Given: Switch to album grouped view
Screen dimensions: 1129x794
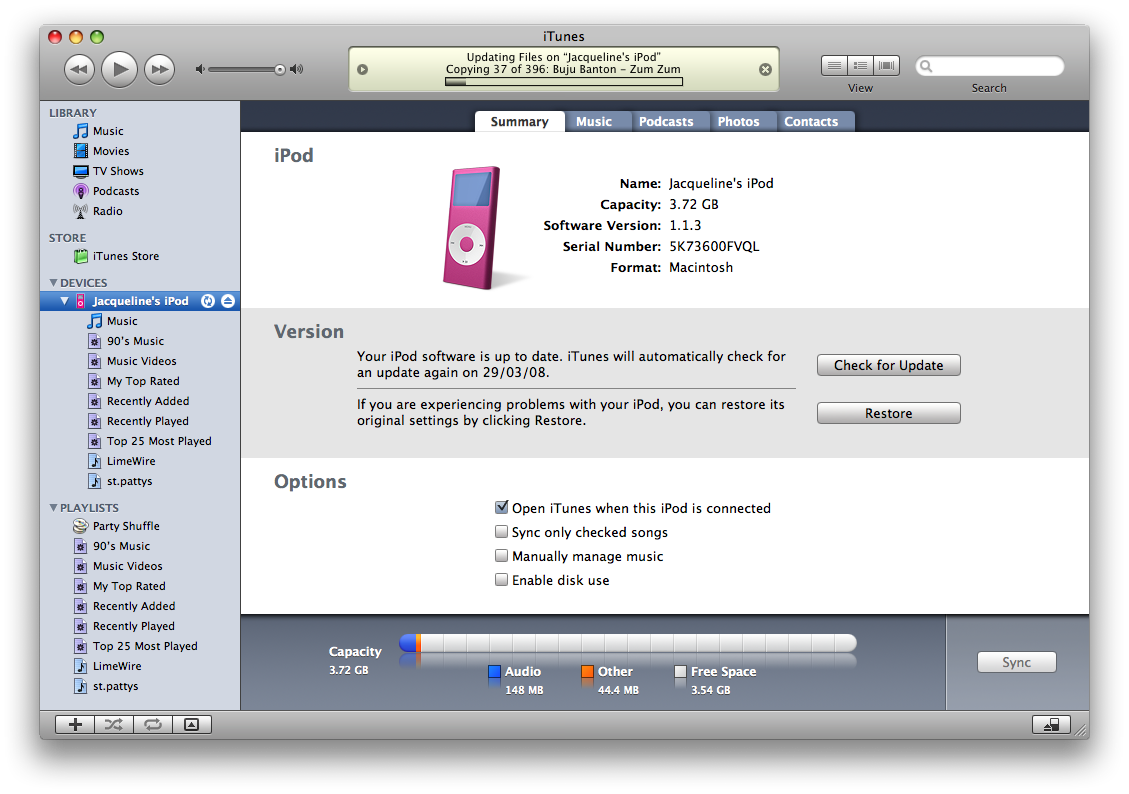Looking at the screenshot, I should [x=860, y=66].
